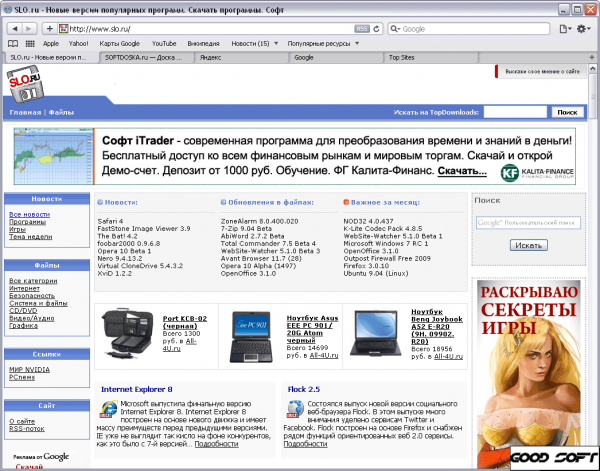This screenshot has width=600, height=471.
Task: Reload the page with the refresh icon
Action: [x=377, y=29]
